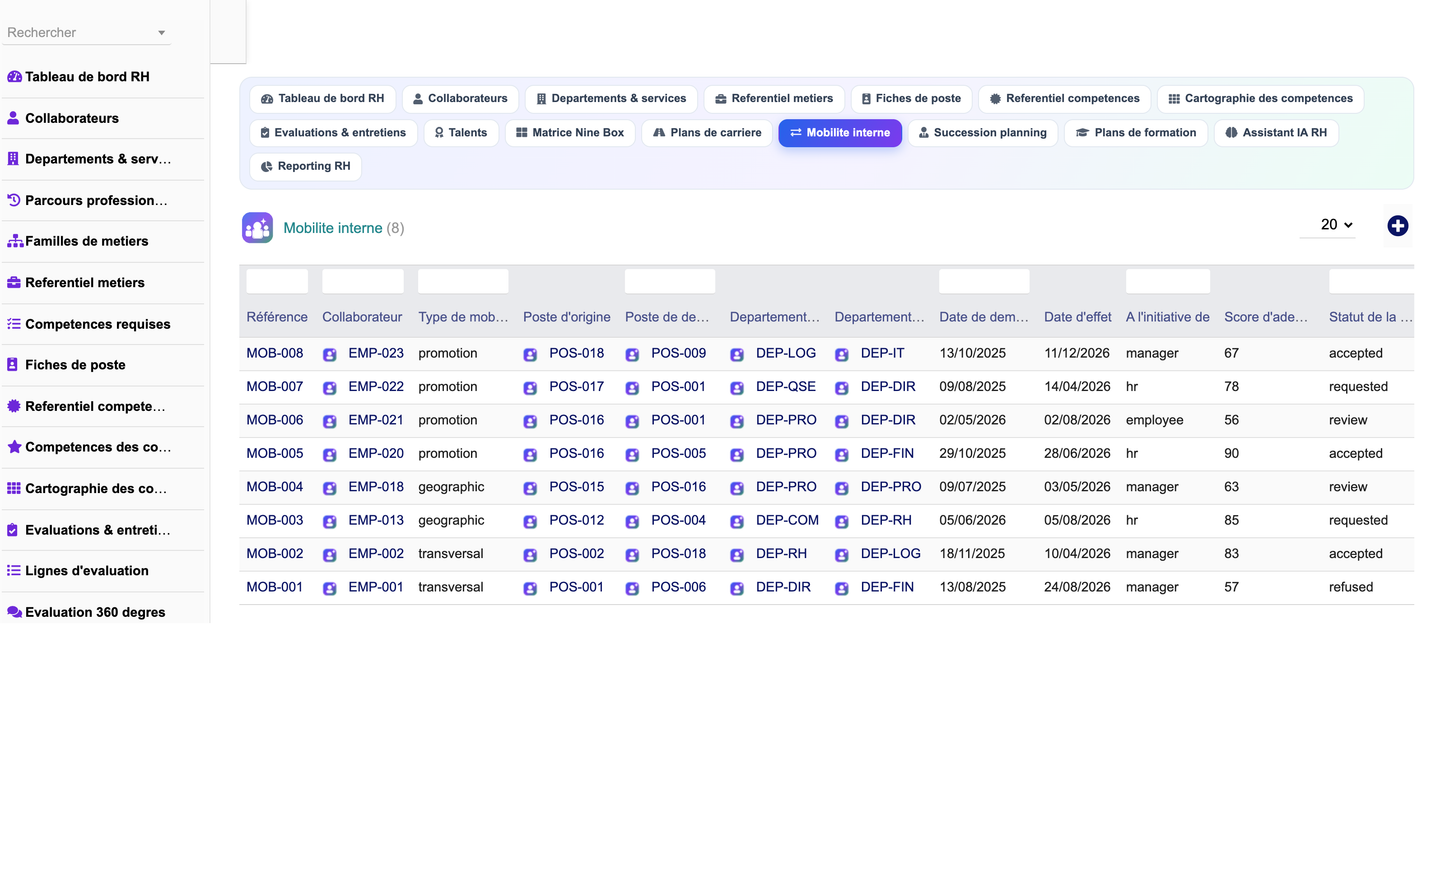Click the Familles de metiers sidebar hierarchy icon
Image resolution: width=1445 pixels, height=894 pixels.
(x=15, y=241)
